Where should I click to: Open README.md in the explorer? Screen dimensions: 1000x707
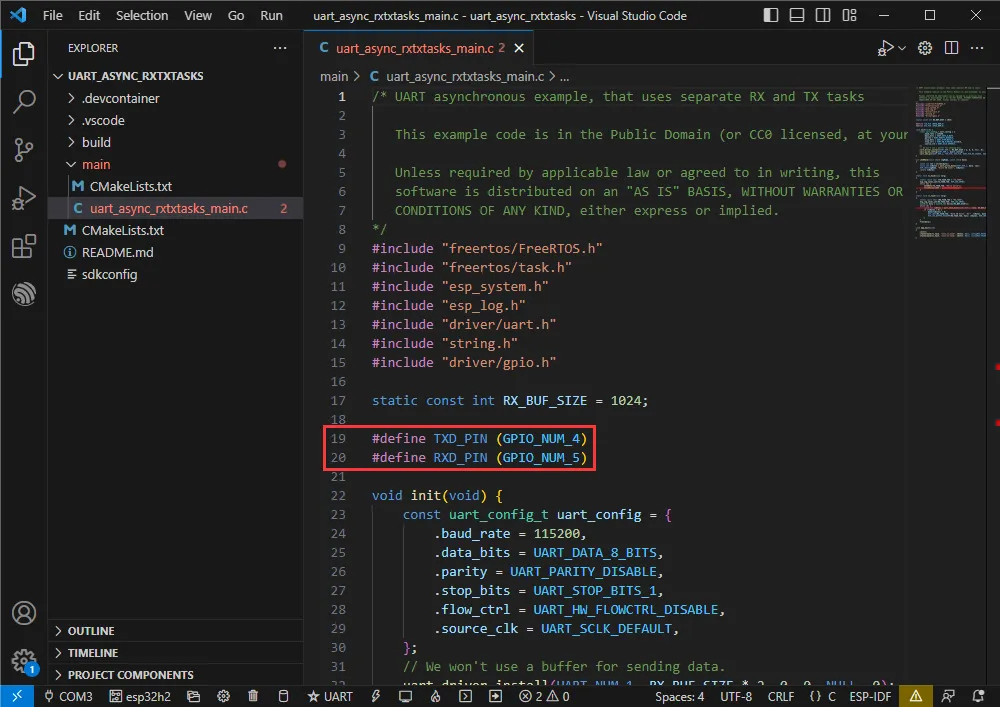tap(117, 252)
